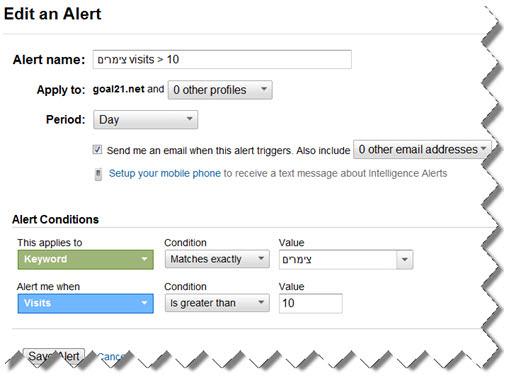
Task: Click the Cancel link
Action: click(112, 357)
